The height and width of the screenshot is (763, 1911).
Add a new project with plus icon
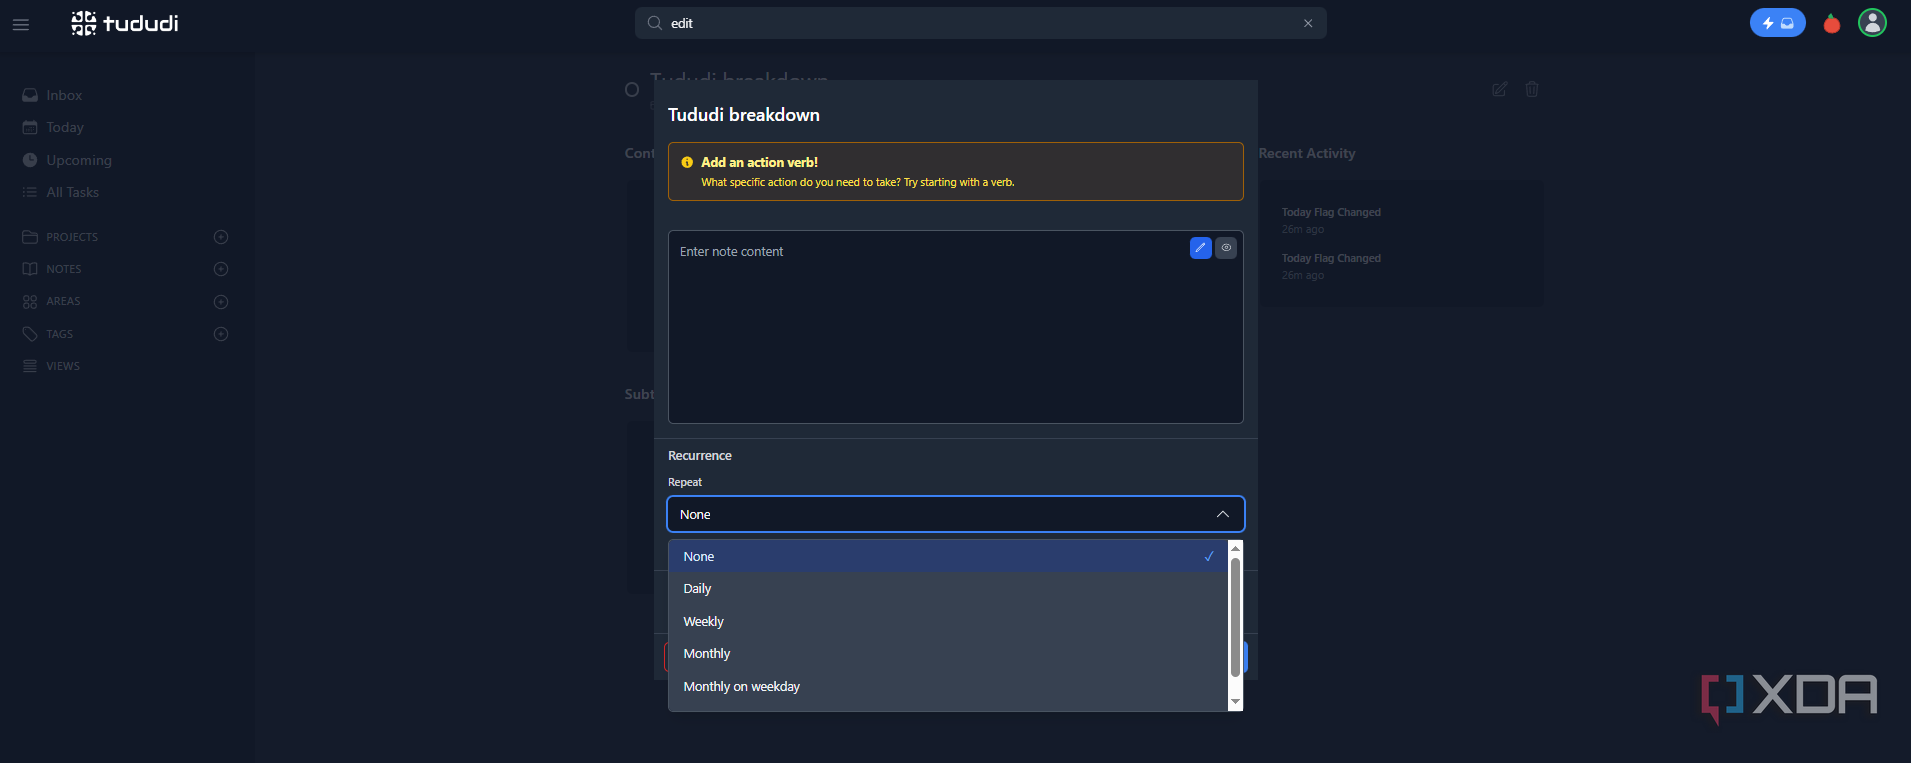click(221, 237)
